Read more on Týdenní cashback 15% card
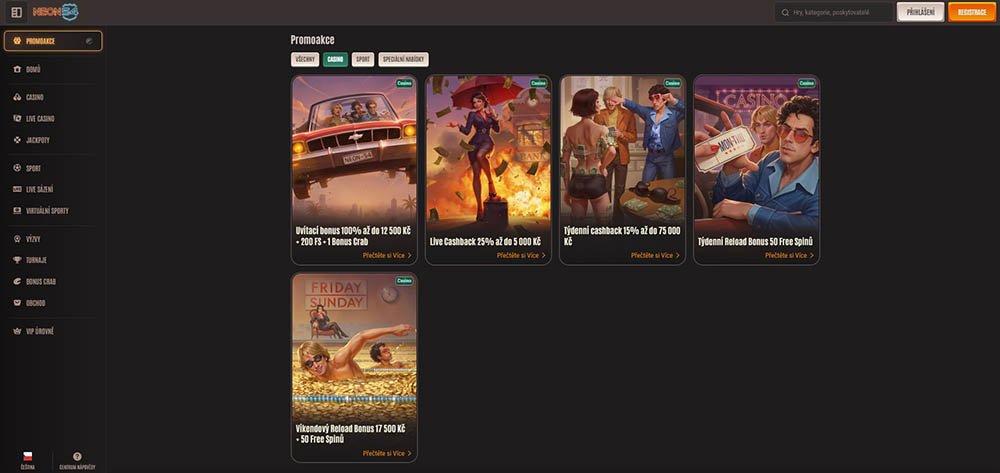The image size is (1000, 473). click(655, 255)
